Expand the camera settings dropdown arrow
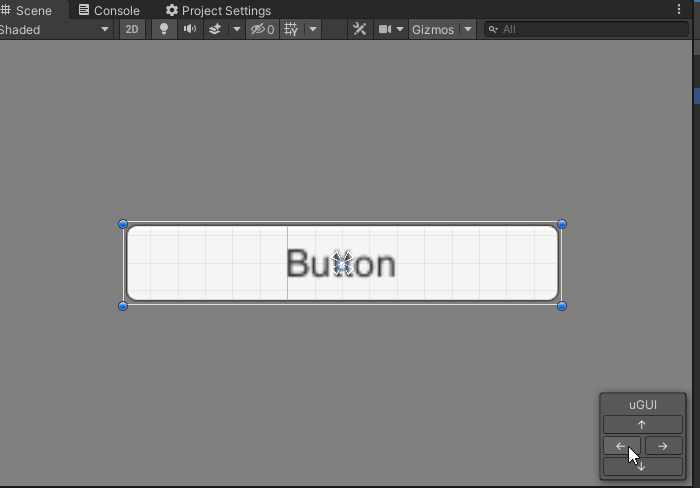Image resolution: width=700 pixels, height=488 pixels. pos(400,29)
